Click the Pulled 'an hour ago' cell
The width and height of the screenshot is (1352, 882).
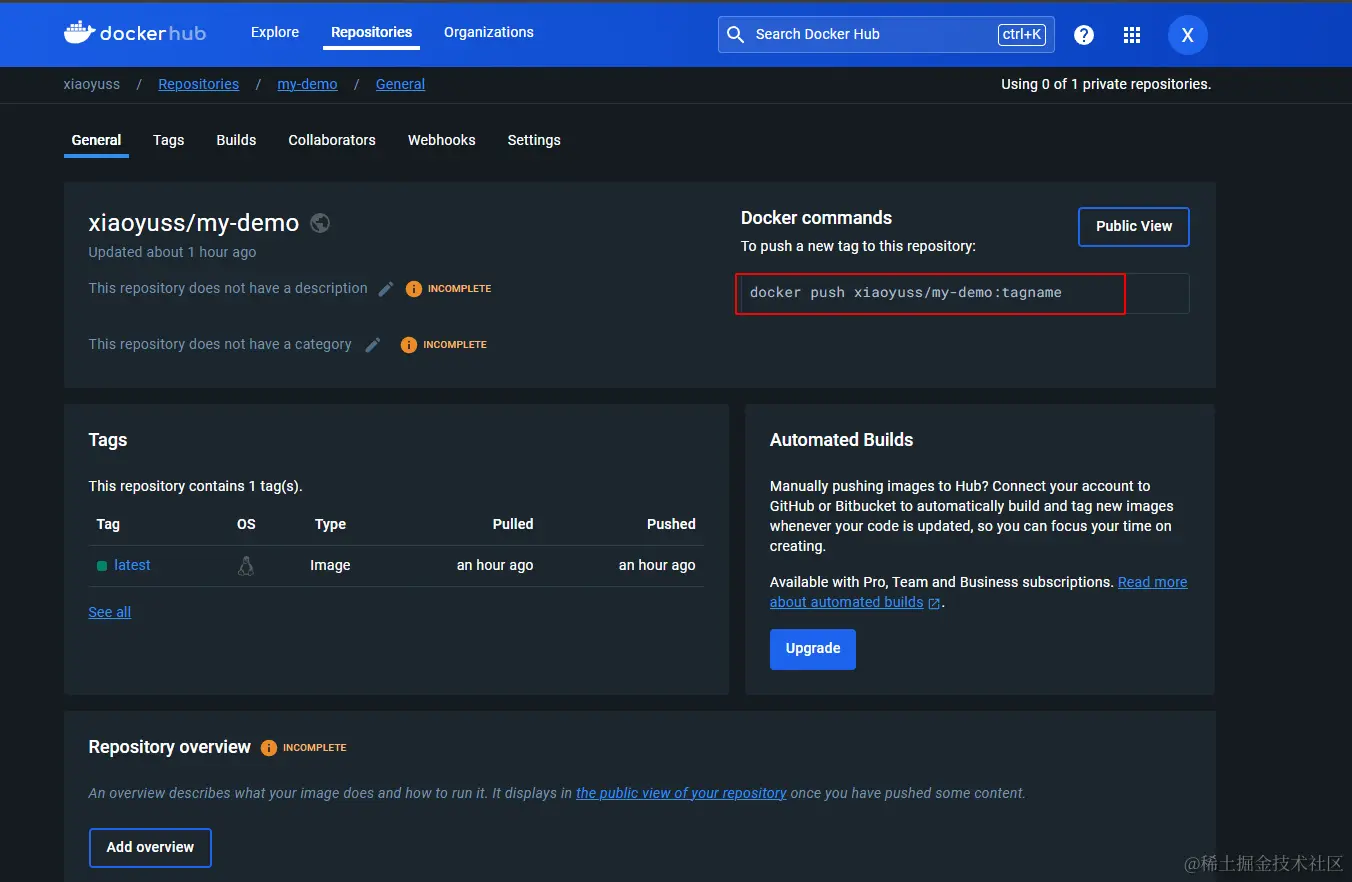pyautogui.click(x=495, y=566)
